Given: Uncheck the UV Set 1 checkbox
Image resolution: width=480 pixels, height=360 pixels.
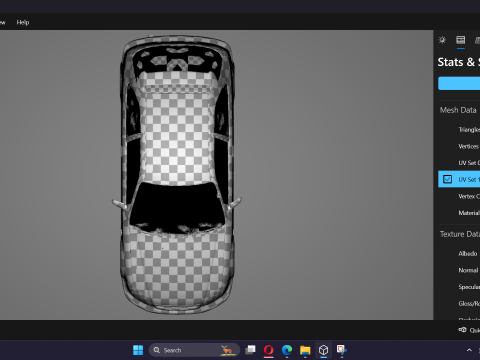Looking at the screenshot, I should click(x=447, y=179).
